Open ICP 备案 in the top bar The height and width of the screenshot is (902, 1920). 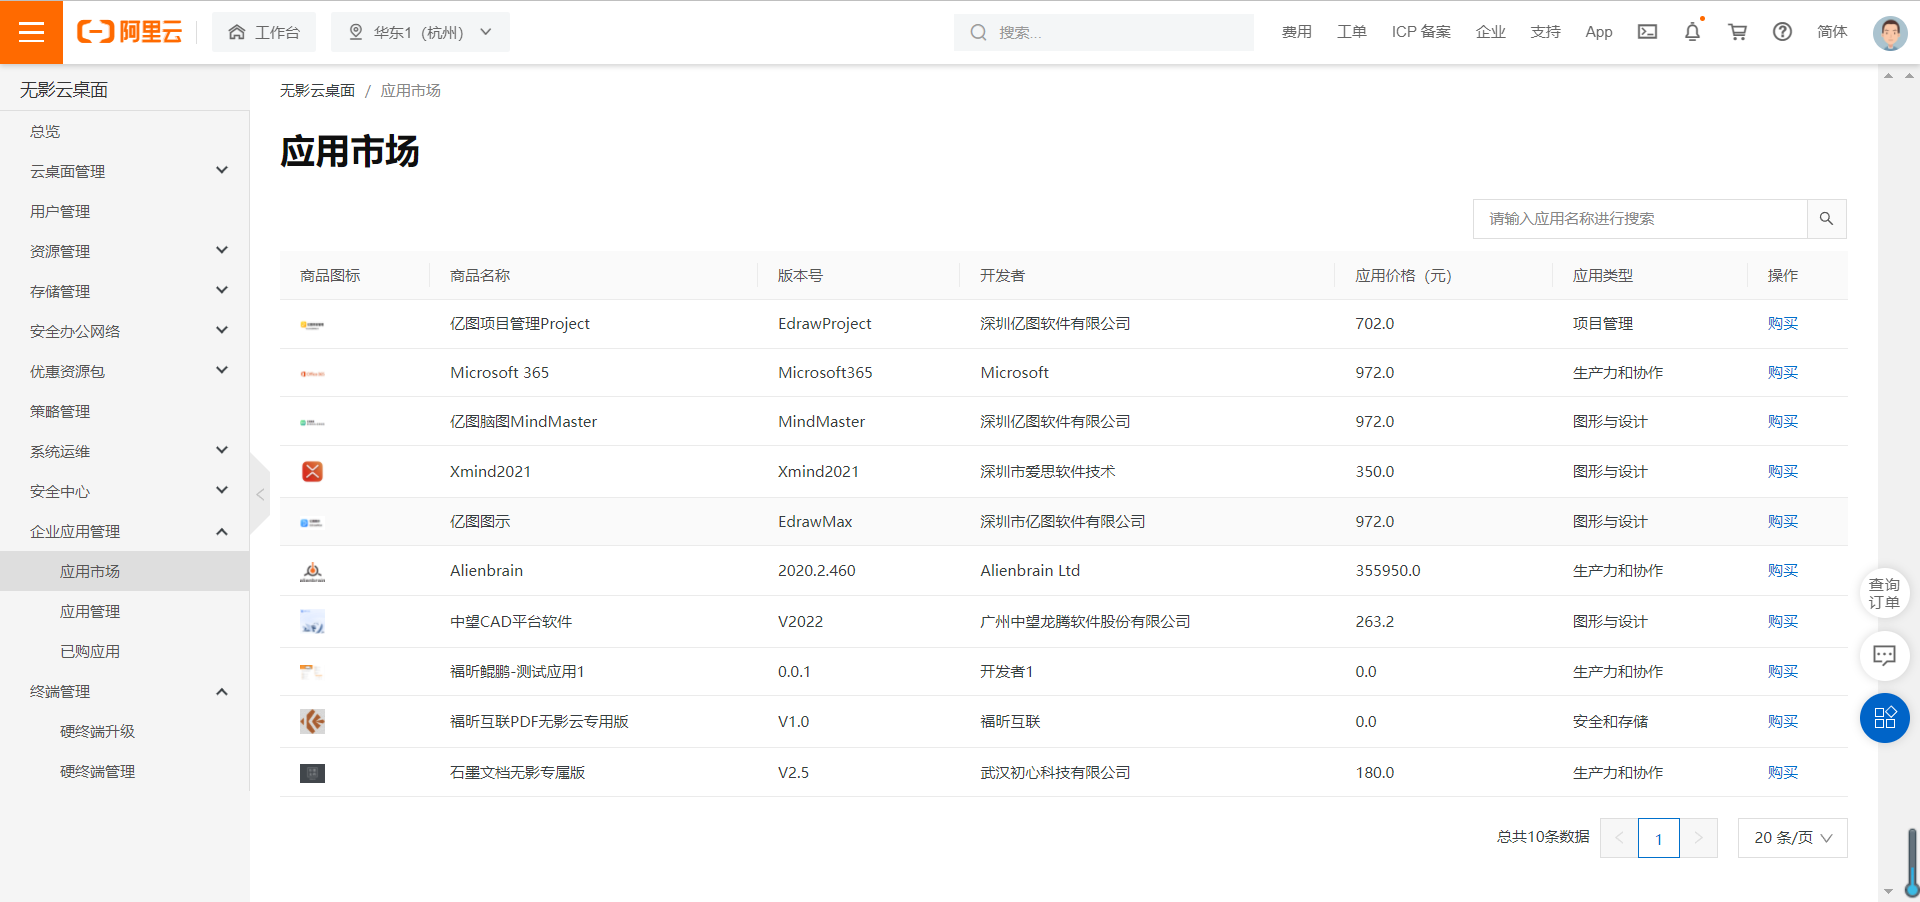coord(1421,32)
